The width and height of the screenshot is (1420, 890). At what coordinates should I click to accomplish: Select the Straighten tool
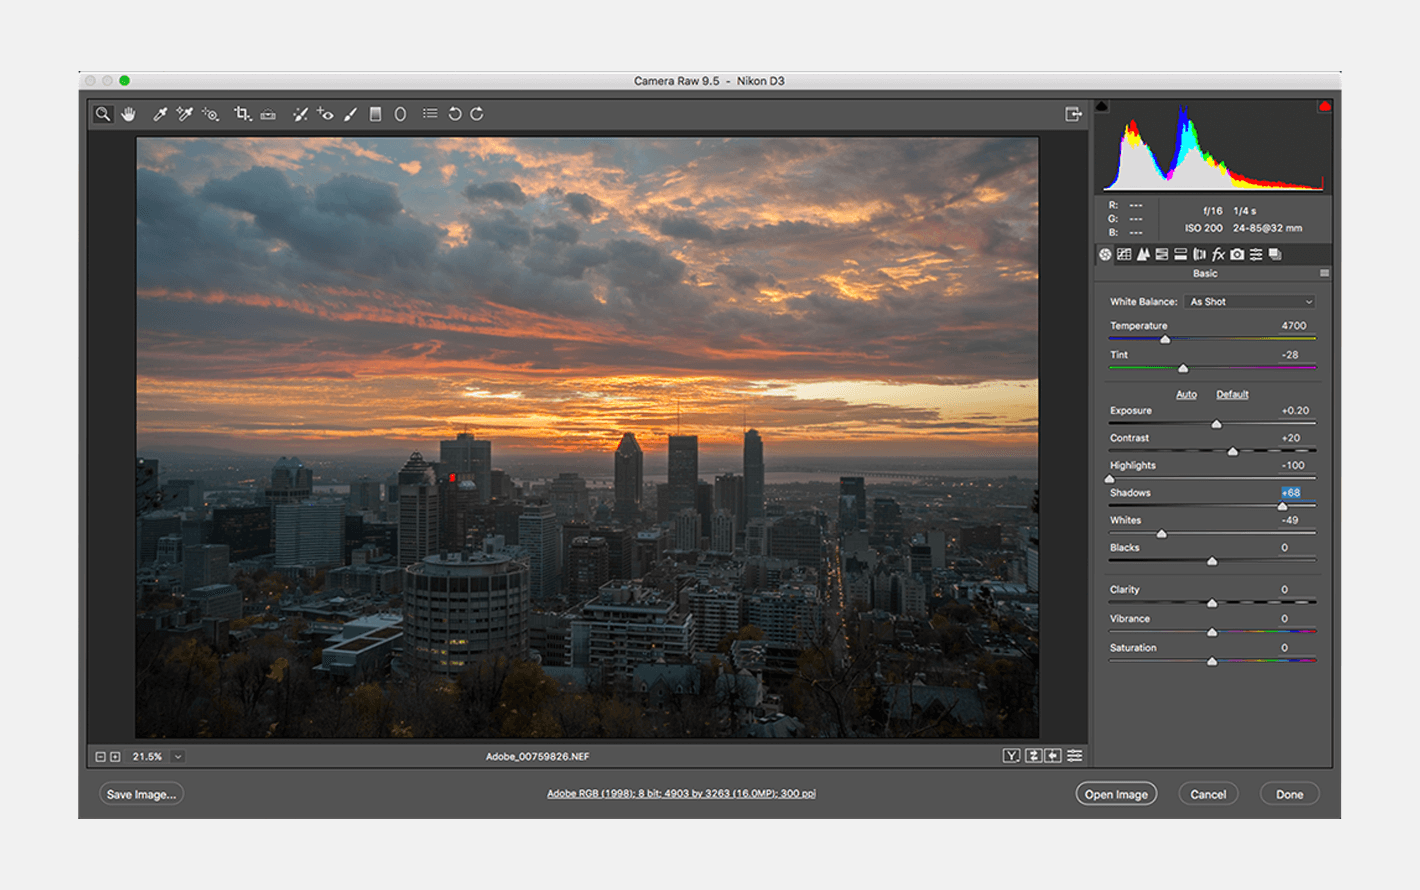click(268, 114)
